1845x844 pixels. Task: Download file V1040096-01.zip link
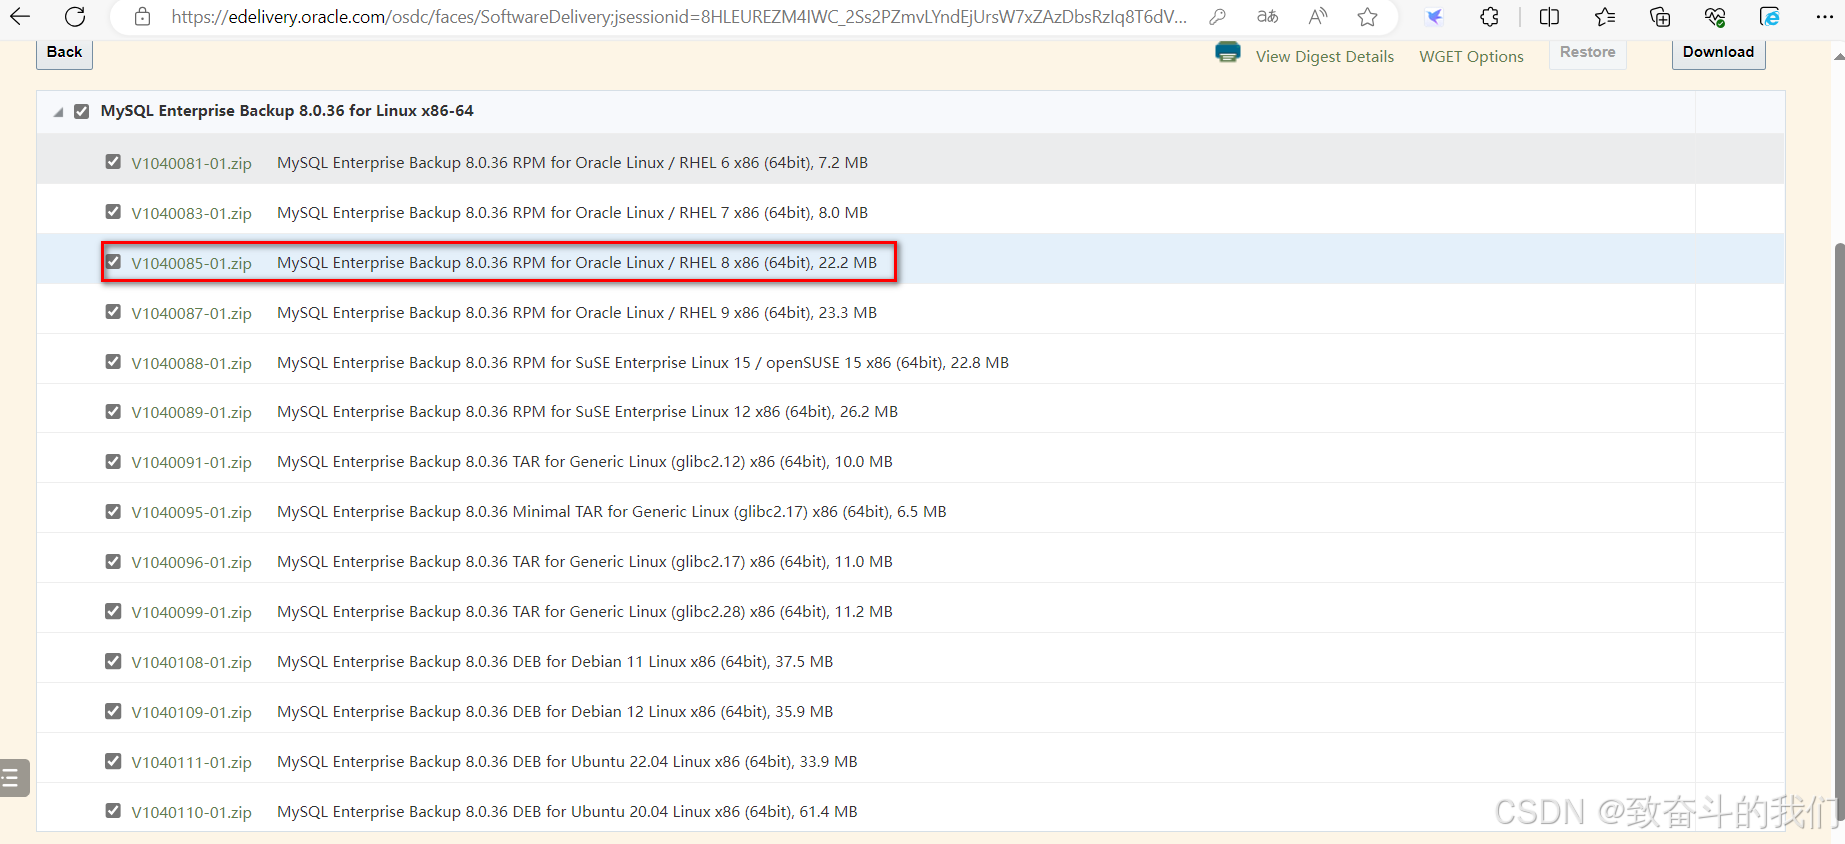pos(191,562)
